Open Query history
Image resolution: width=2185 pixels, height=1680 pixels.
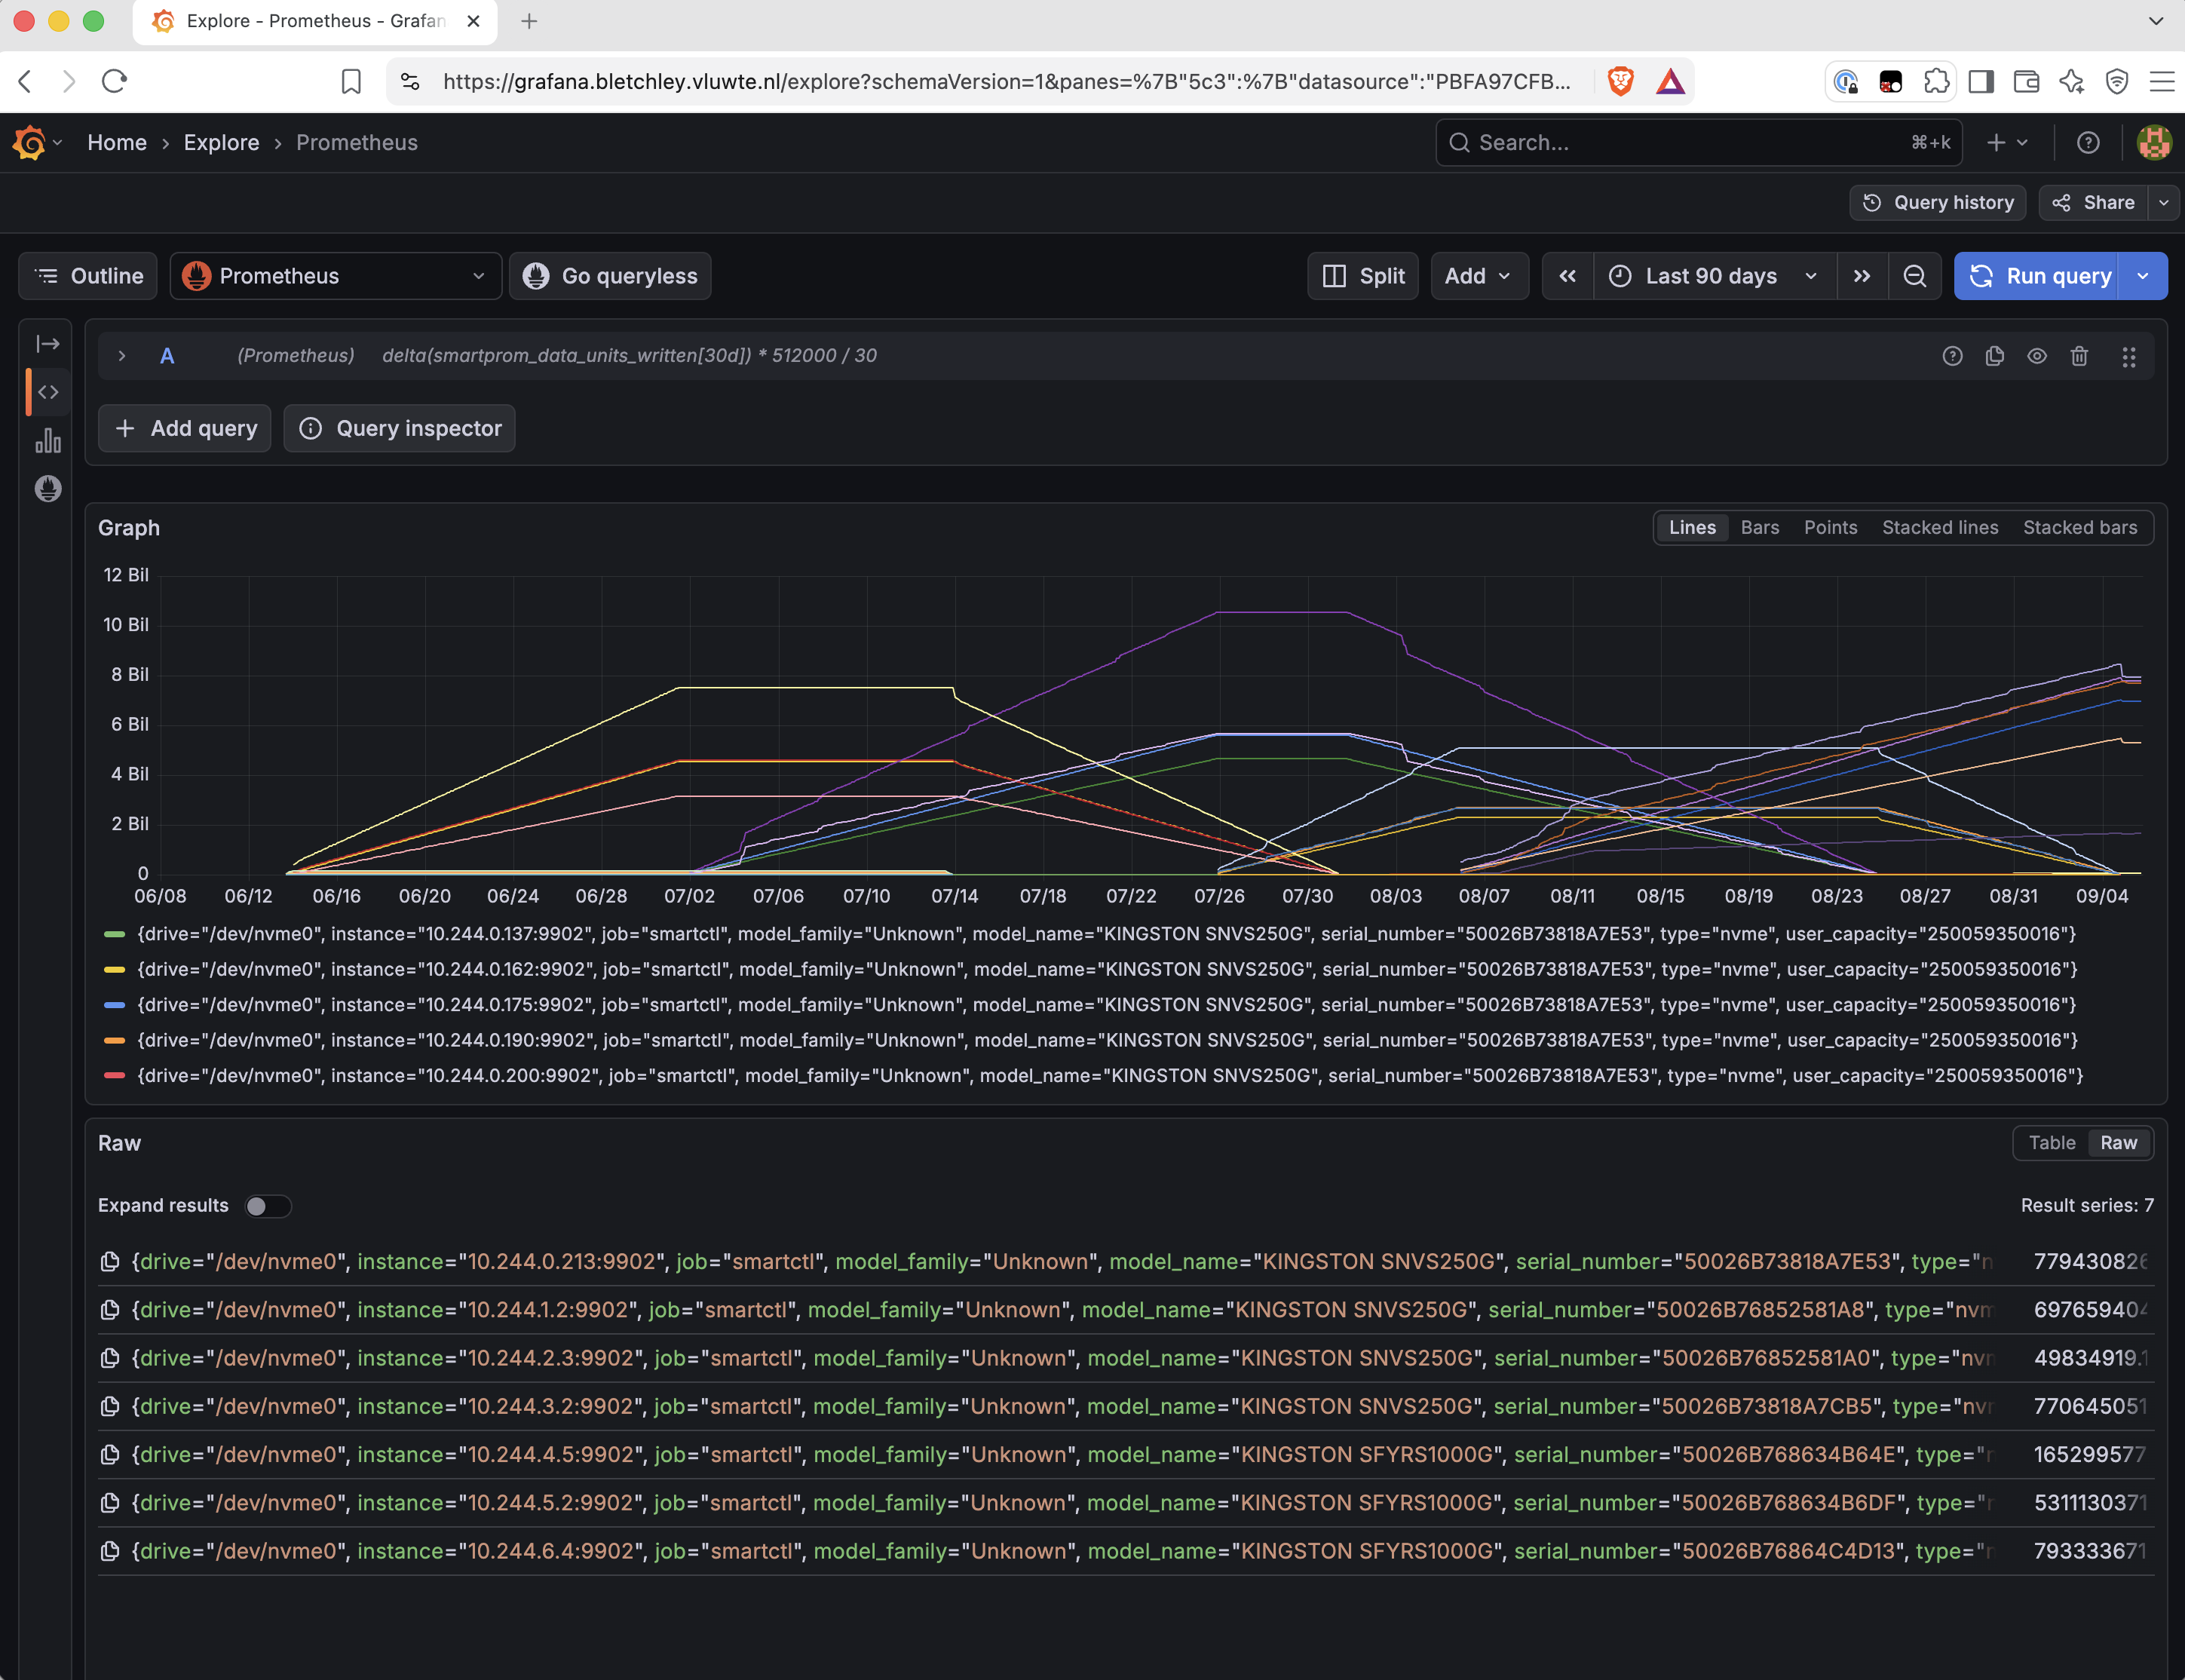click(x=1938, y=203)
